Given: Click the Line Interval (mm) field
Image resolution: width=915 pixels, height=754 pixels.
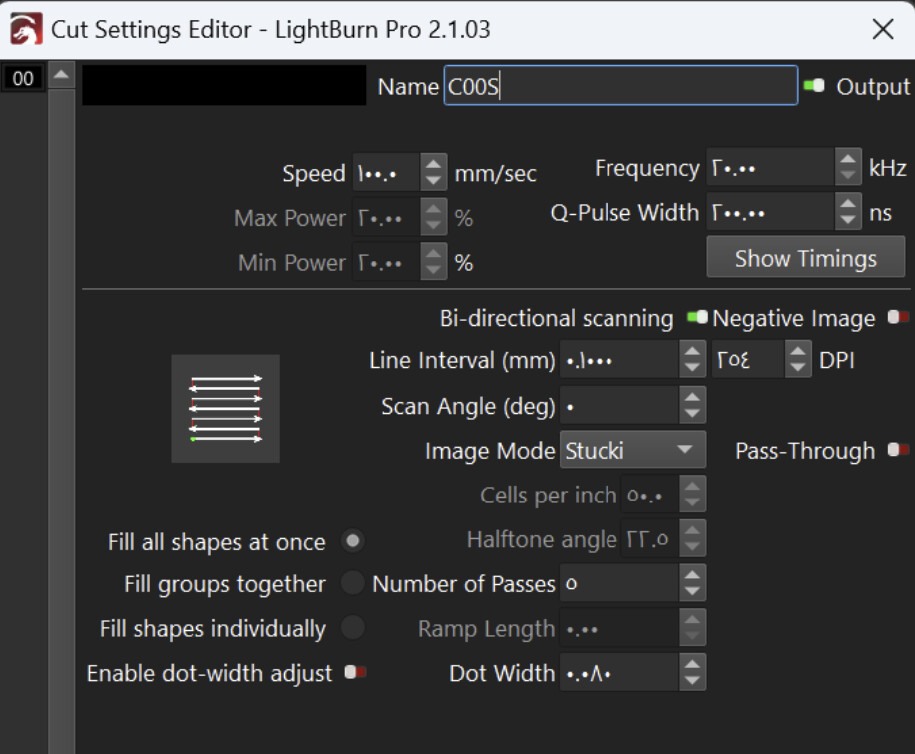Looking at the screenshot, I should coord(619,359).
